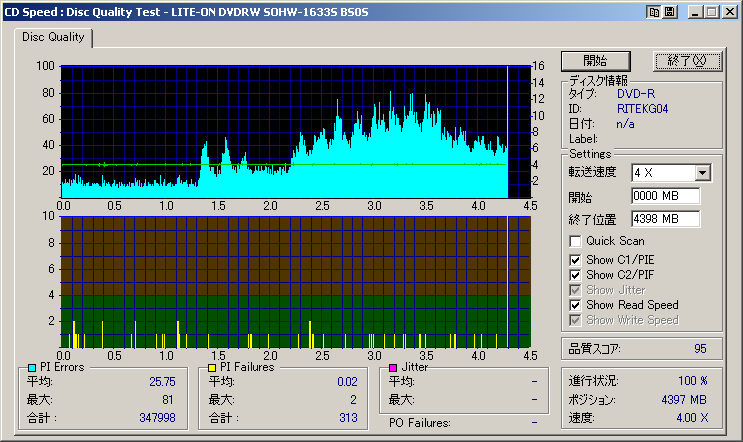Click the lower PI Failures graph area
743x442 pixels.
(296, 282)
